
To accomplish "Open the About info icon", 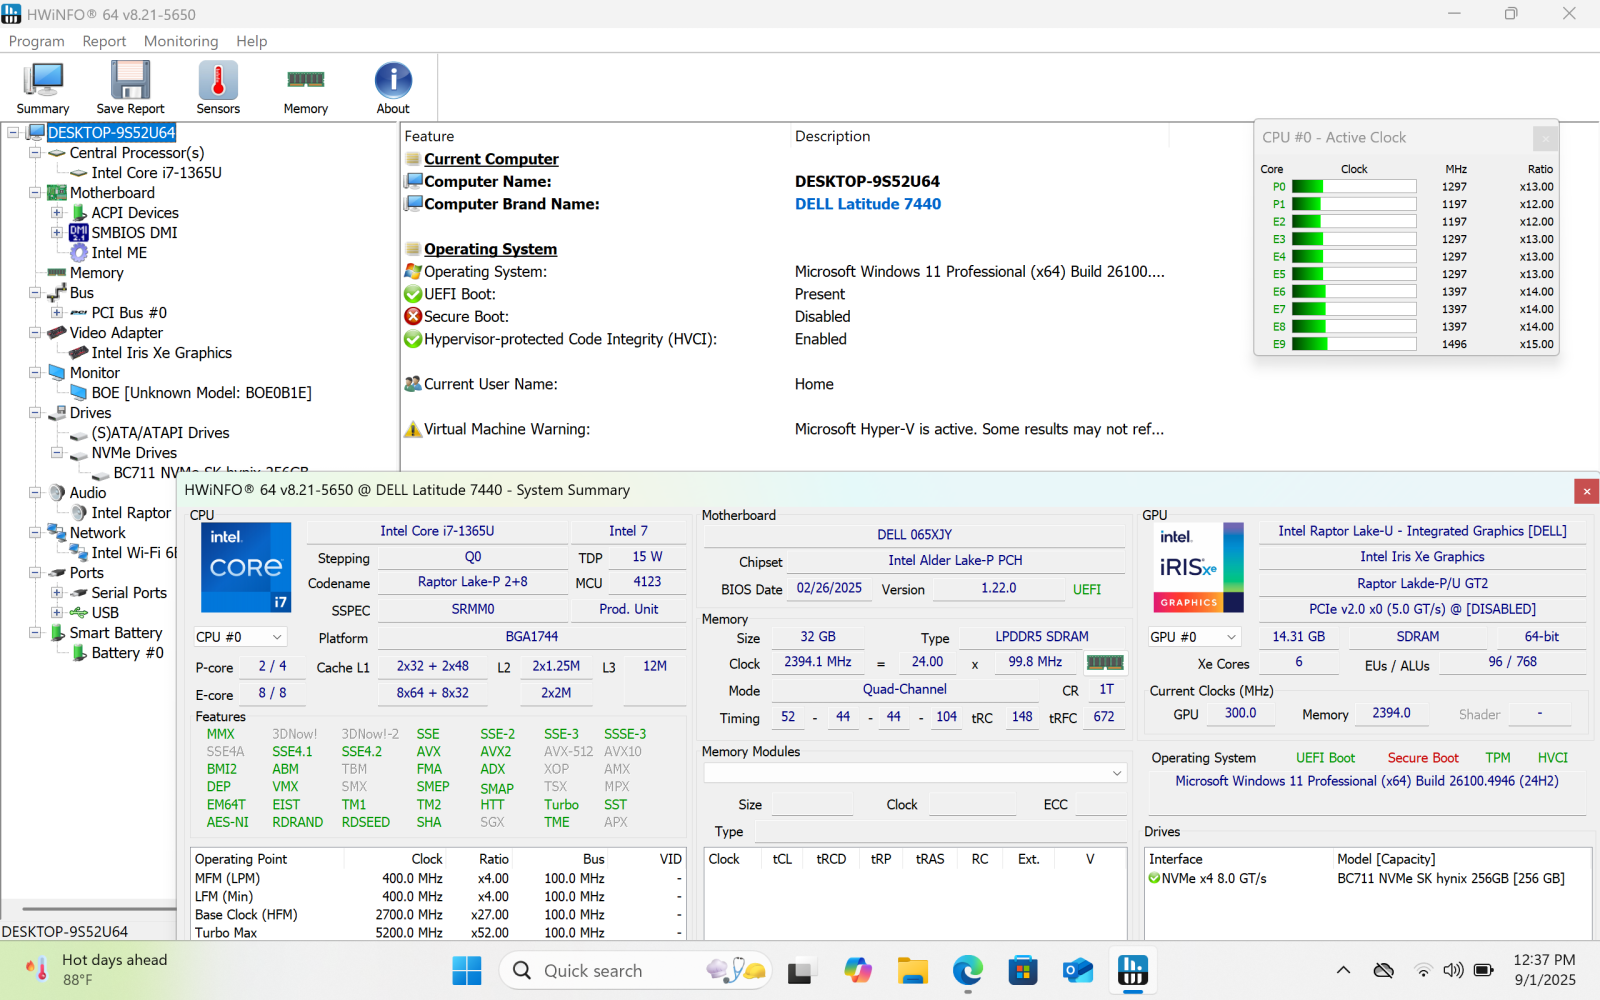I will (393, 80).
